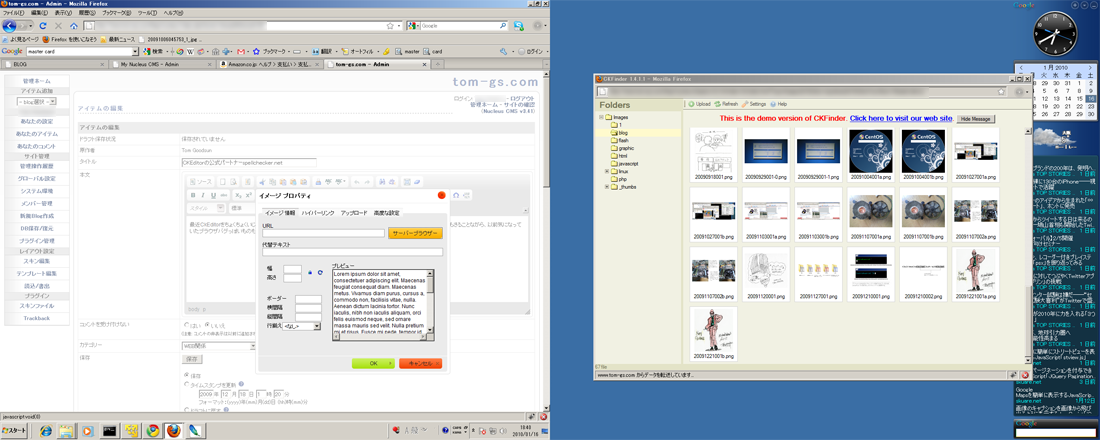Click Firefox taskbar icon
Screen dimensions: 1100x440
[x=173, y=429]
